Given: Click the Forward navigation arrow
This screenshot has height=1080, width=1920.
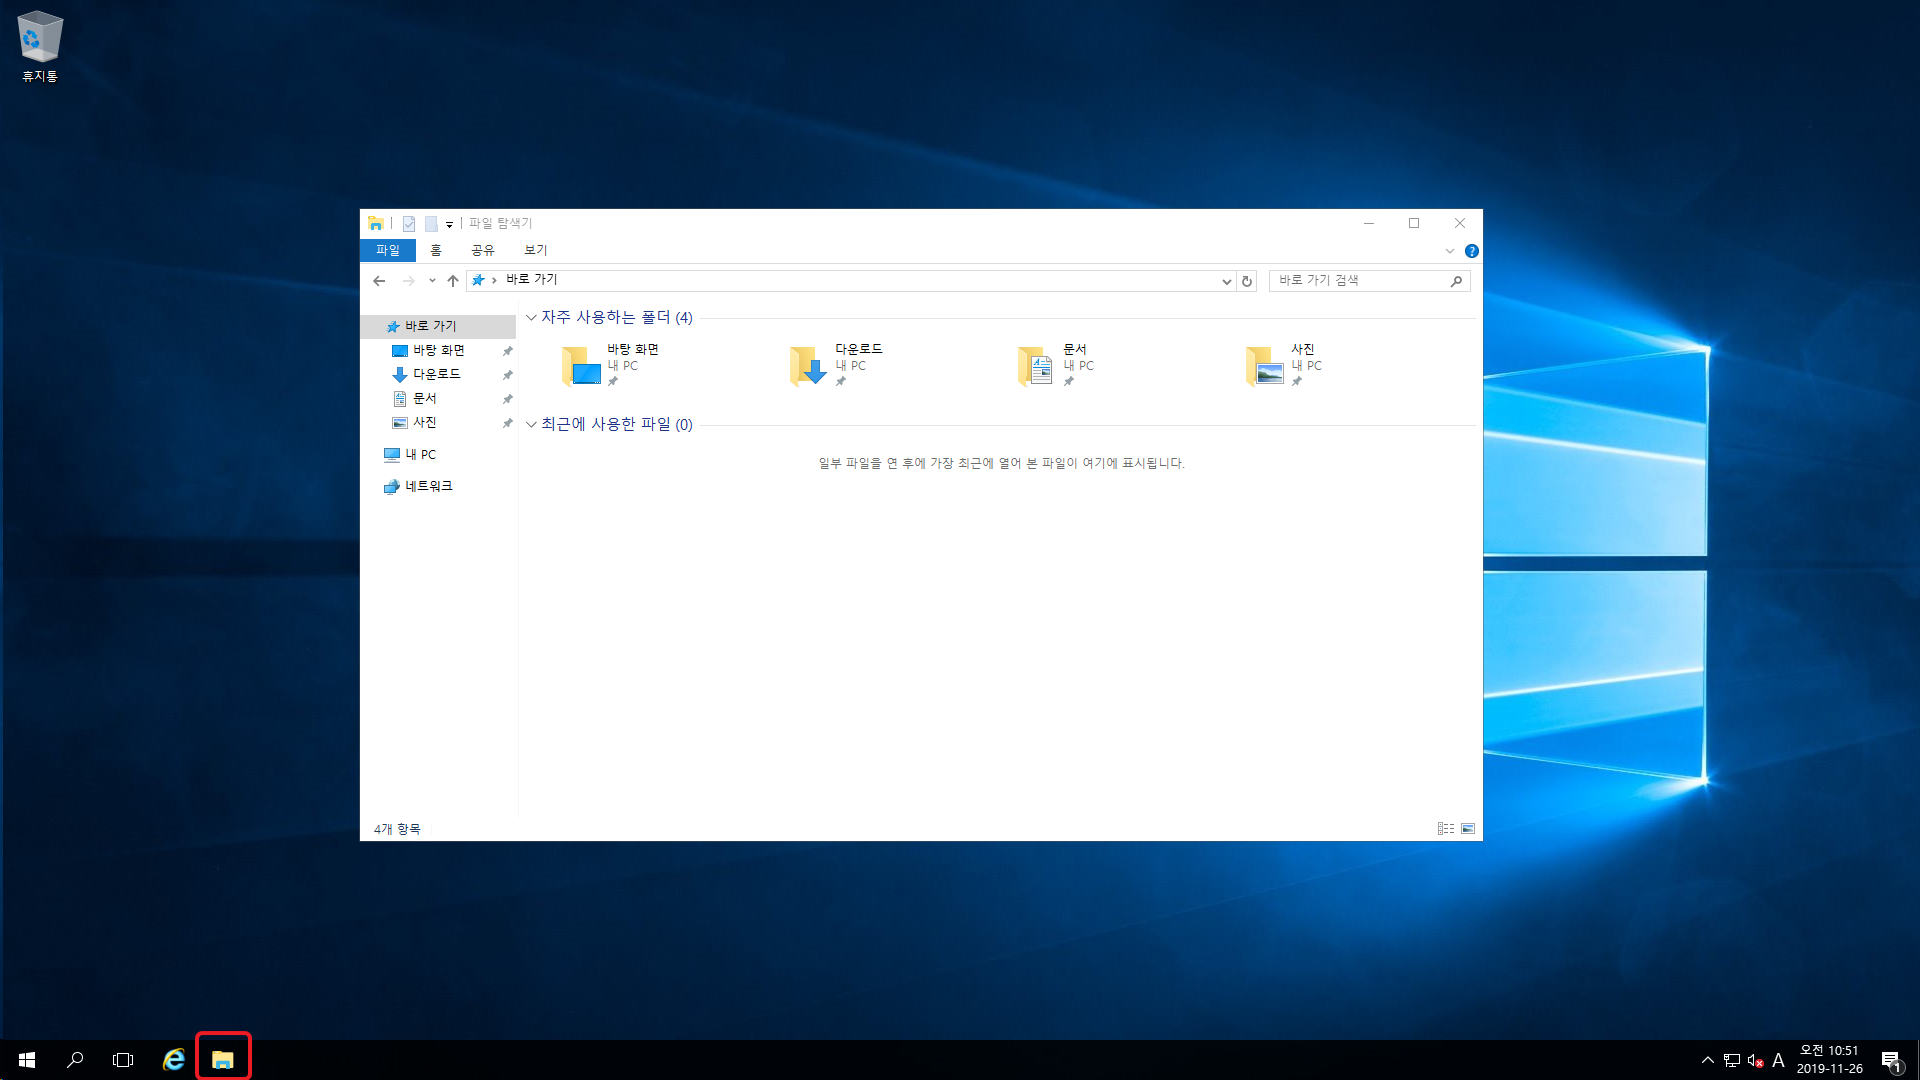Looking at the screenshot, I should [408, 281].
